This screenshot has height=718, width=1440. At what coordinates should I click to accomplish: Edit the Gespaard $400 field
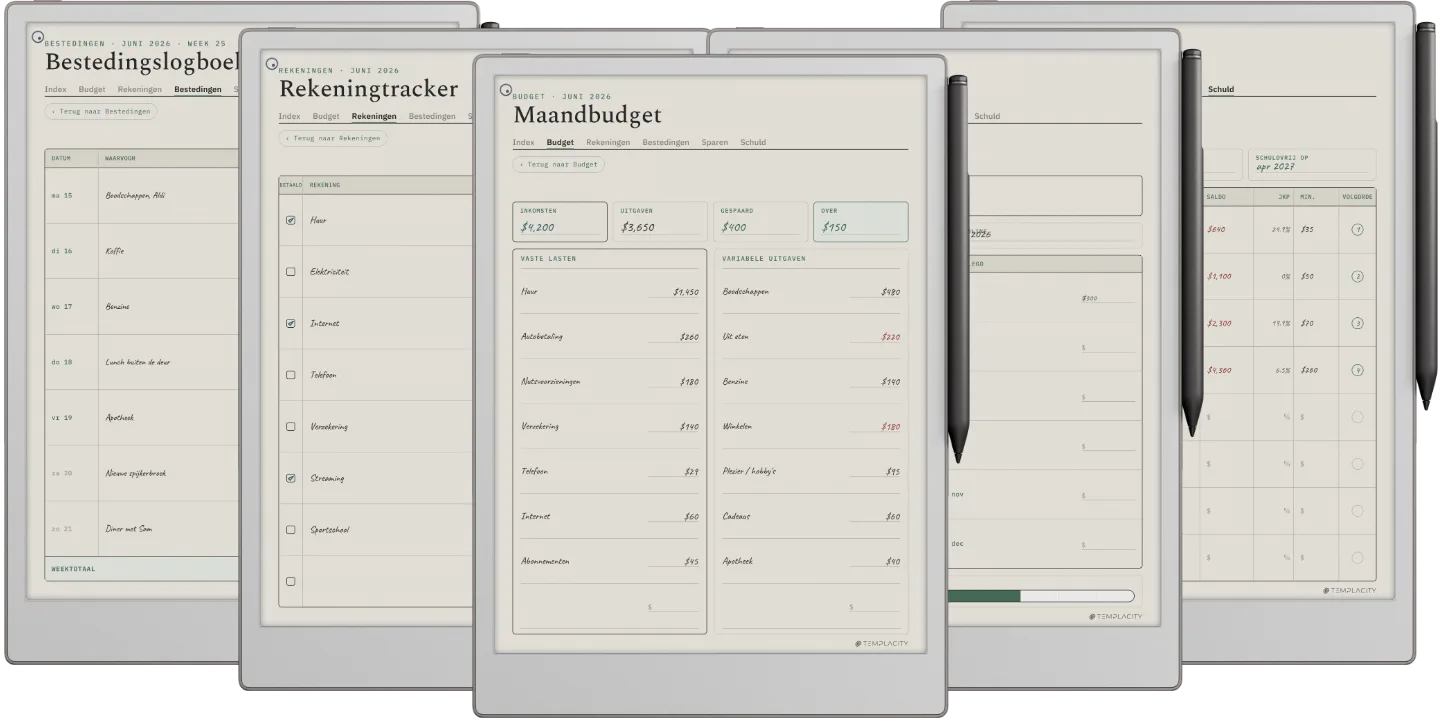point(761,222)
